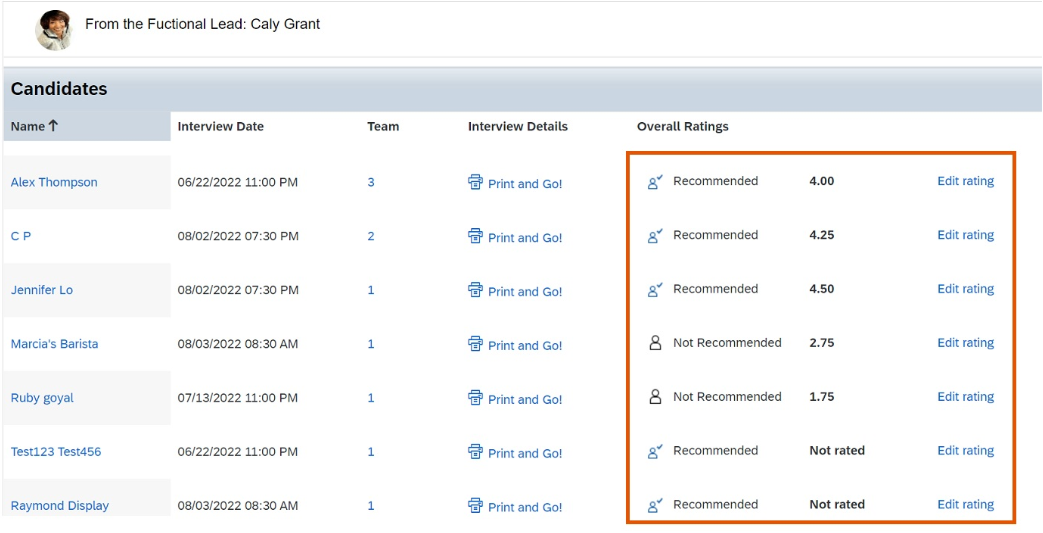
Task: Click the printer icon for Jennifer Lo
Action: click(475, 289)
